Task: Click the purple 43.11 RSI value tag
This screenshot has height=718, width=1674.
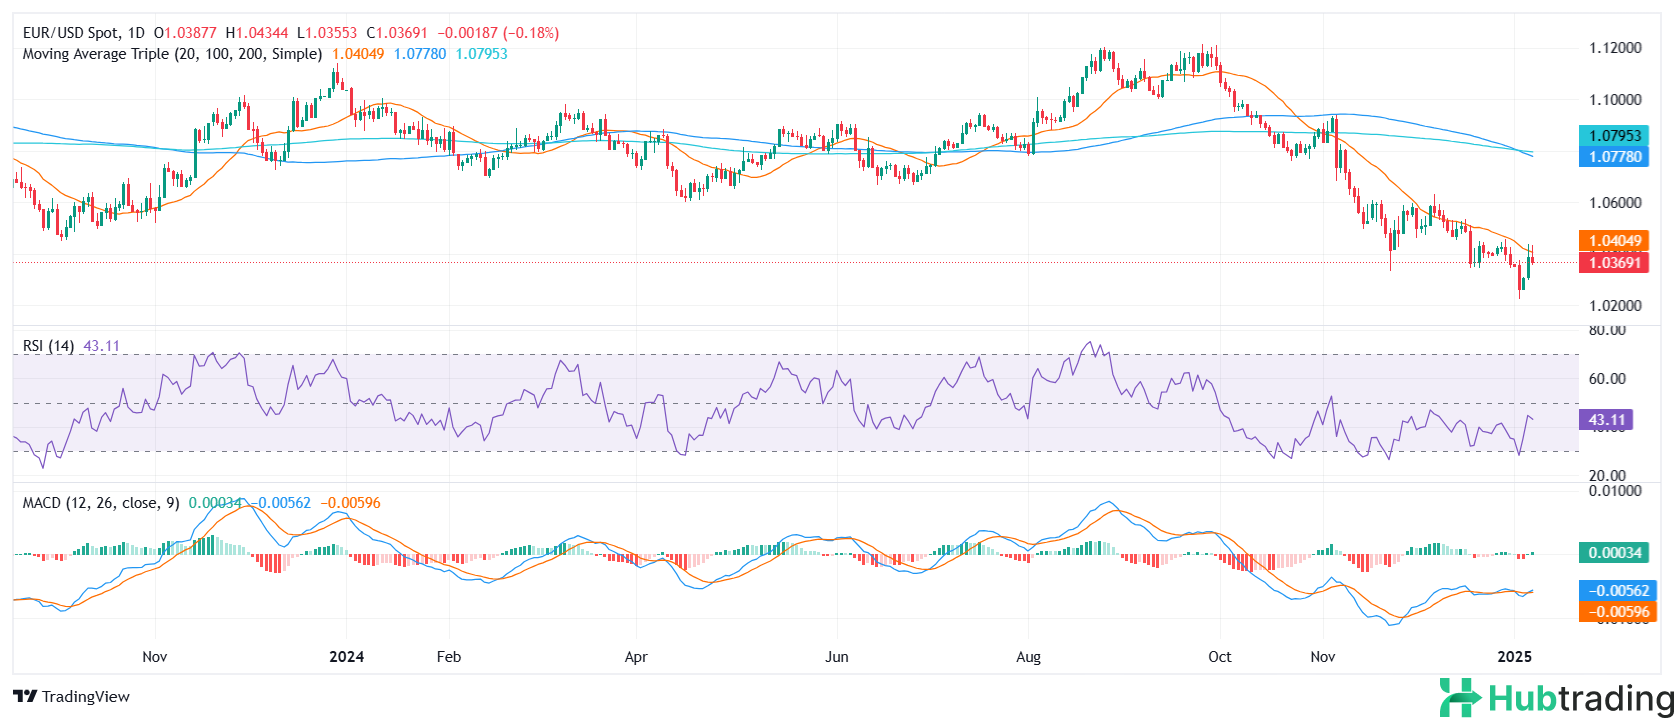Action: (1607, 420)
